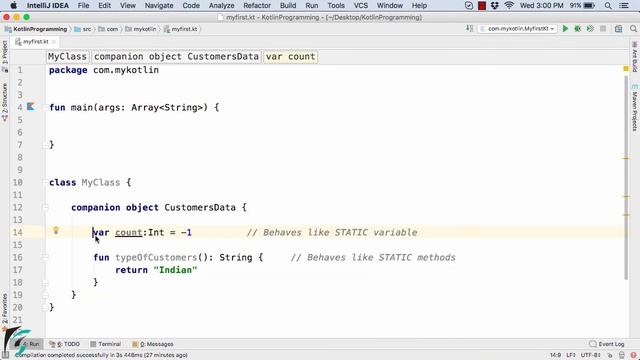This screenshot has width=640, height=360.
Task: Collapse the main function end marker at line 7
Action: 45,144
